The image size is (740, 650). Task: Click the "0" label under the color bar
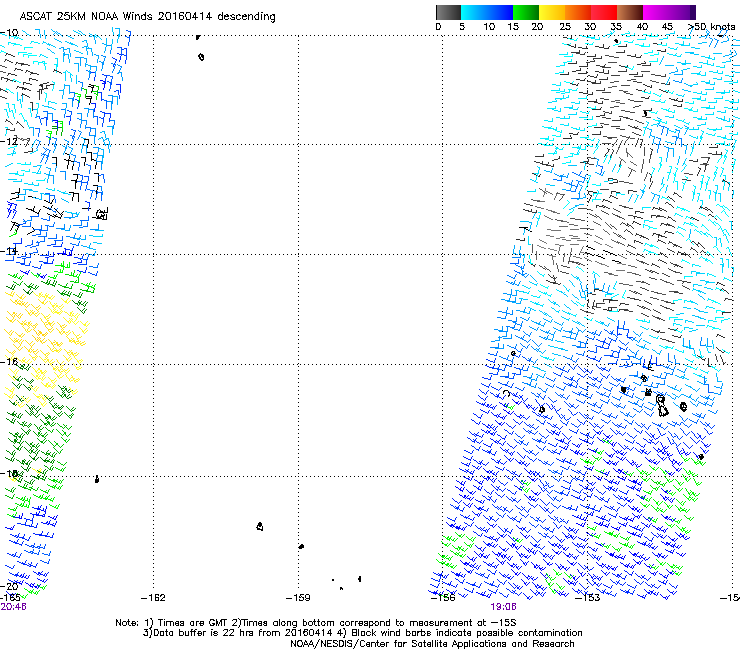pos(438,27)
